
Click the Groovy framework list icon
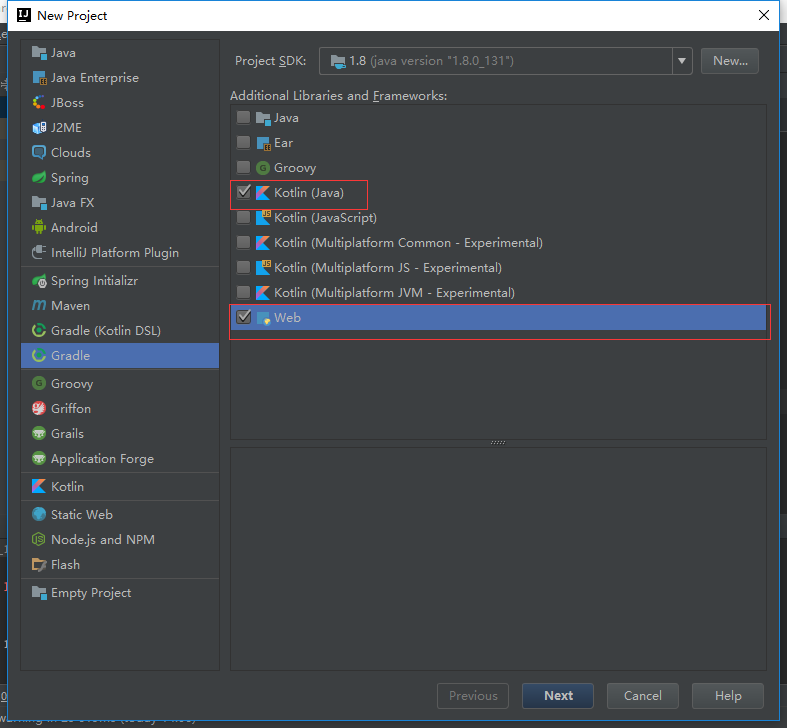[x=263, y=168]
